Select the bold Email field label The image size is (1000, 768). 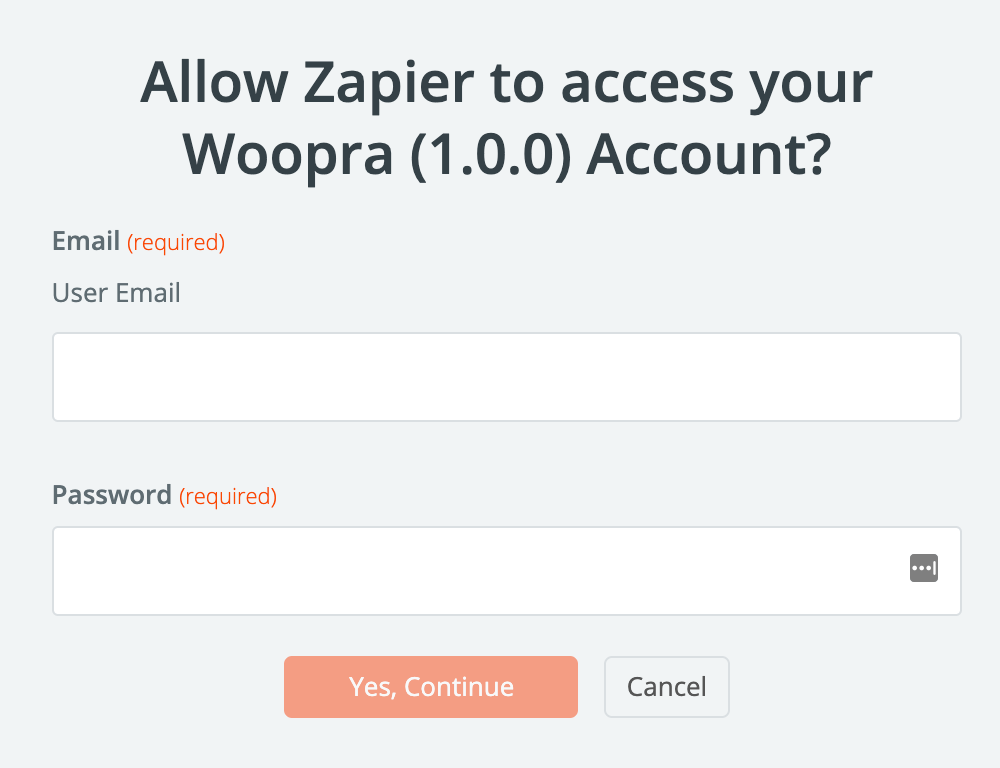pyautogui.click(x=86, y=241)
